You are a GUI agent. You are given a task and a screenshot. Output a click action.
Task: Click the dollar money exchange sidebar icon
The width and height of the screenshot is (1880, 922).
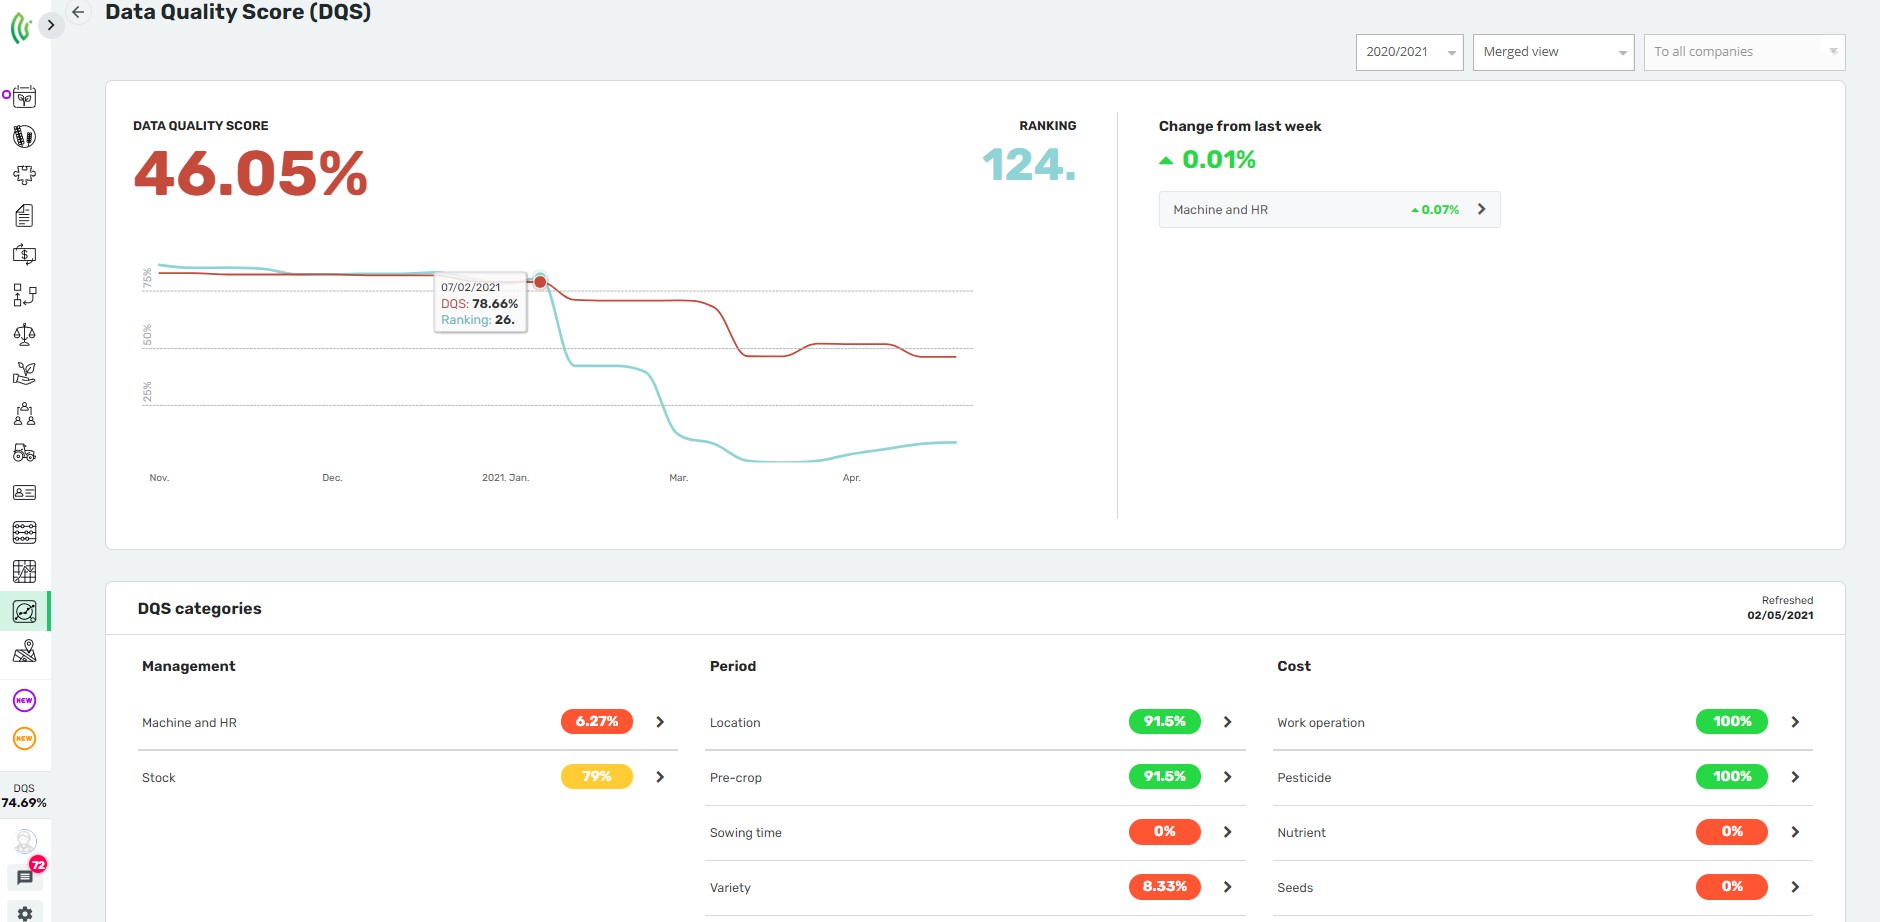coord(24,255)
